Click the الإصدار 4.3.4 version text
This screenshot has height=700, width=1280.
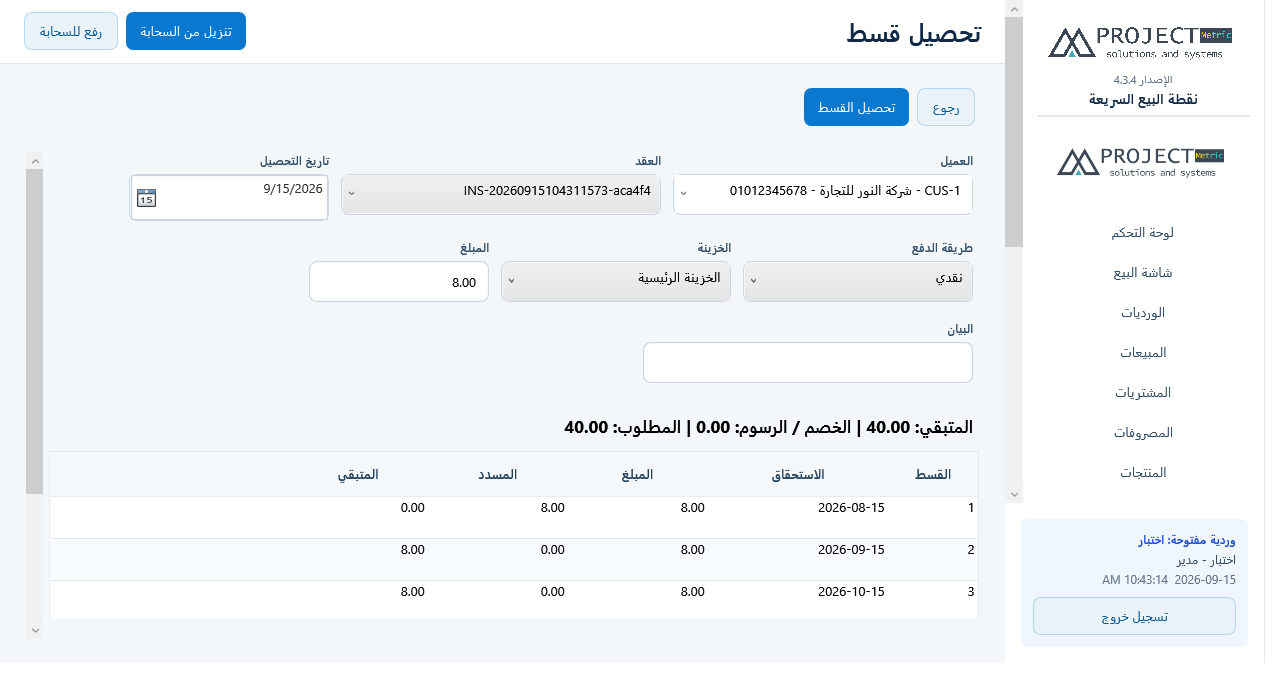pyautogui.click(x=1143, y=79)
